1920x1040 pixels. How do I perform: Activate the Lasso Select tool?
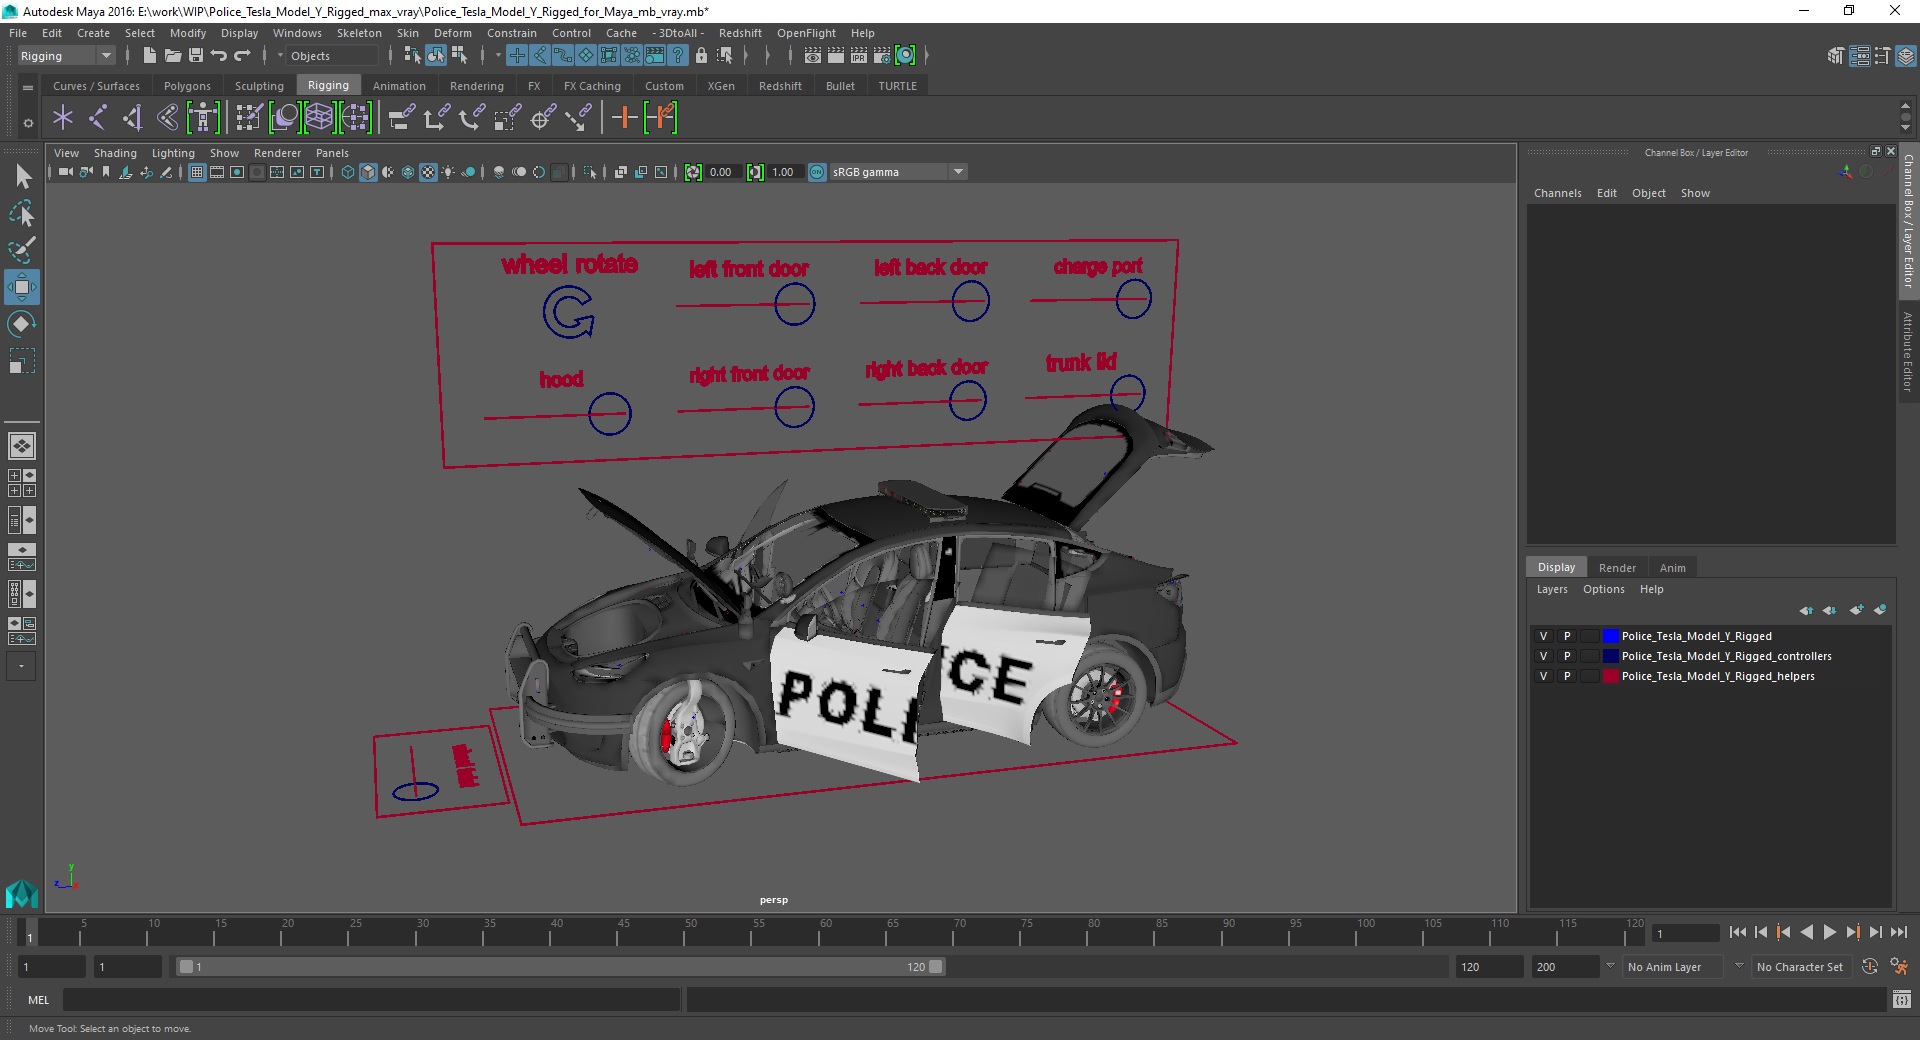tap(22, 214)
